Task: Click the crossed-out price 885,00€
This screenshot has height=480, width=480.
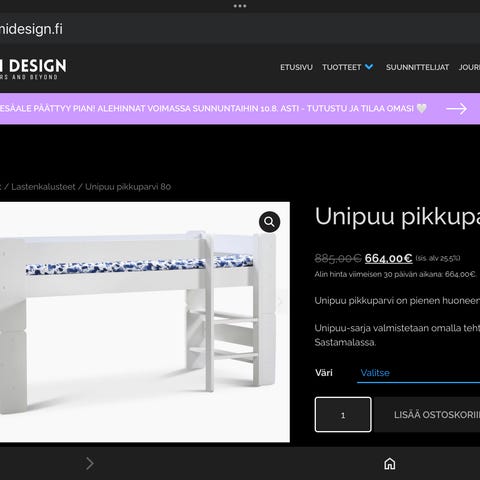Action: click(338, 258)
